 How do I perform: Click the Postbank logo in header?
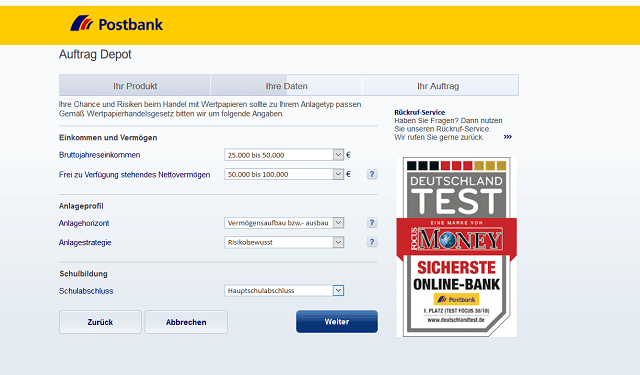116,24
